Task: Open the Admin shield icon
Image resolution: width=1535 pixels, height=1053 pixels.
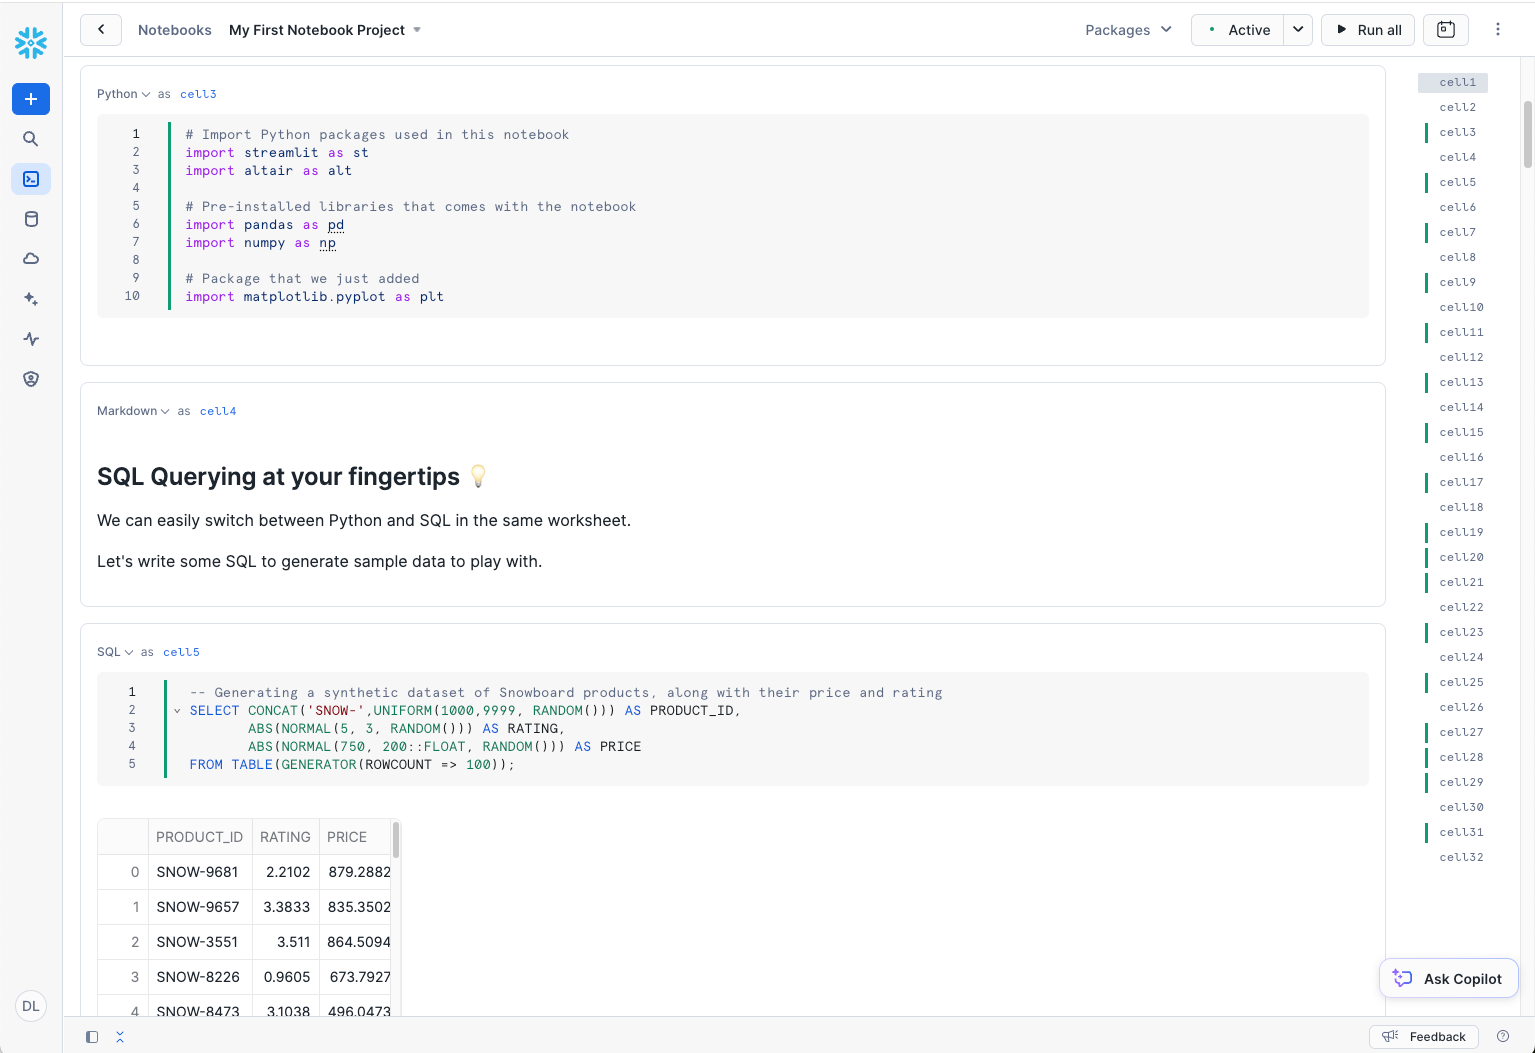Action: pos(31,379)
